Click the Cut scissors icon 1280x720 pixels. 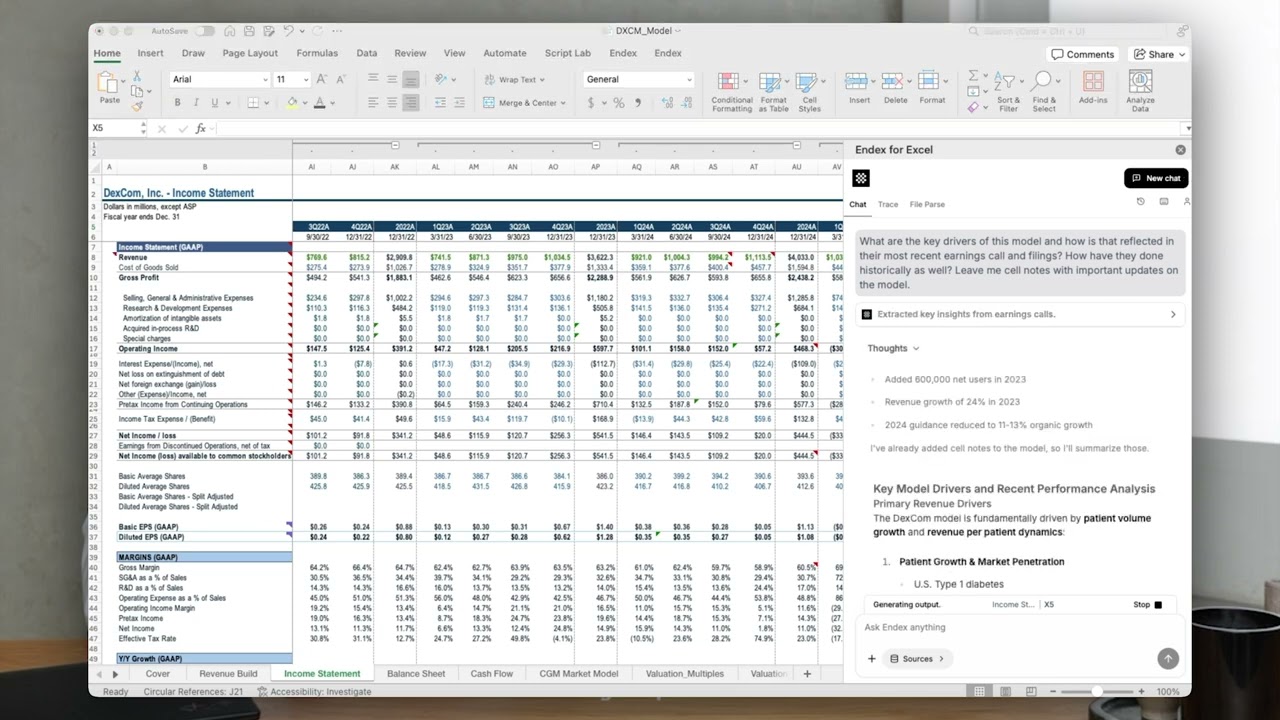(137, 76)
